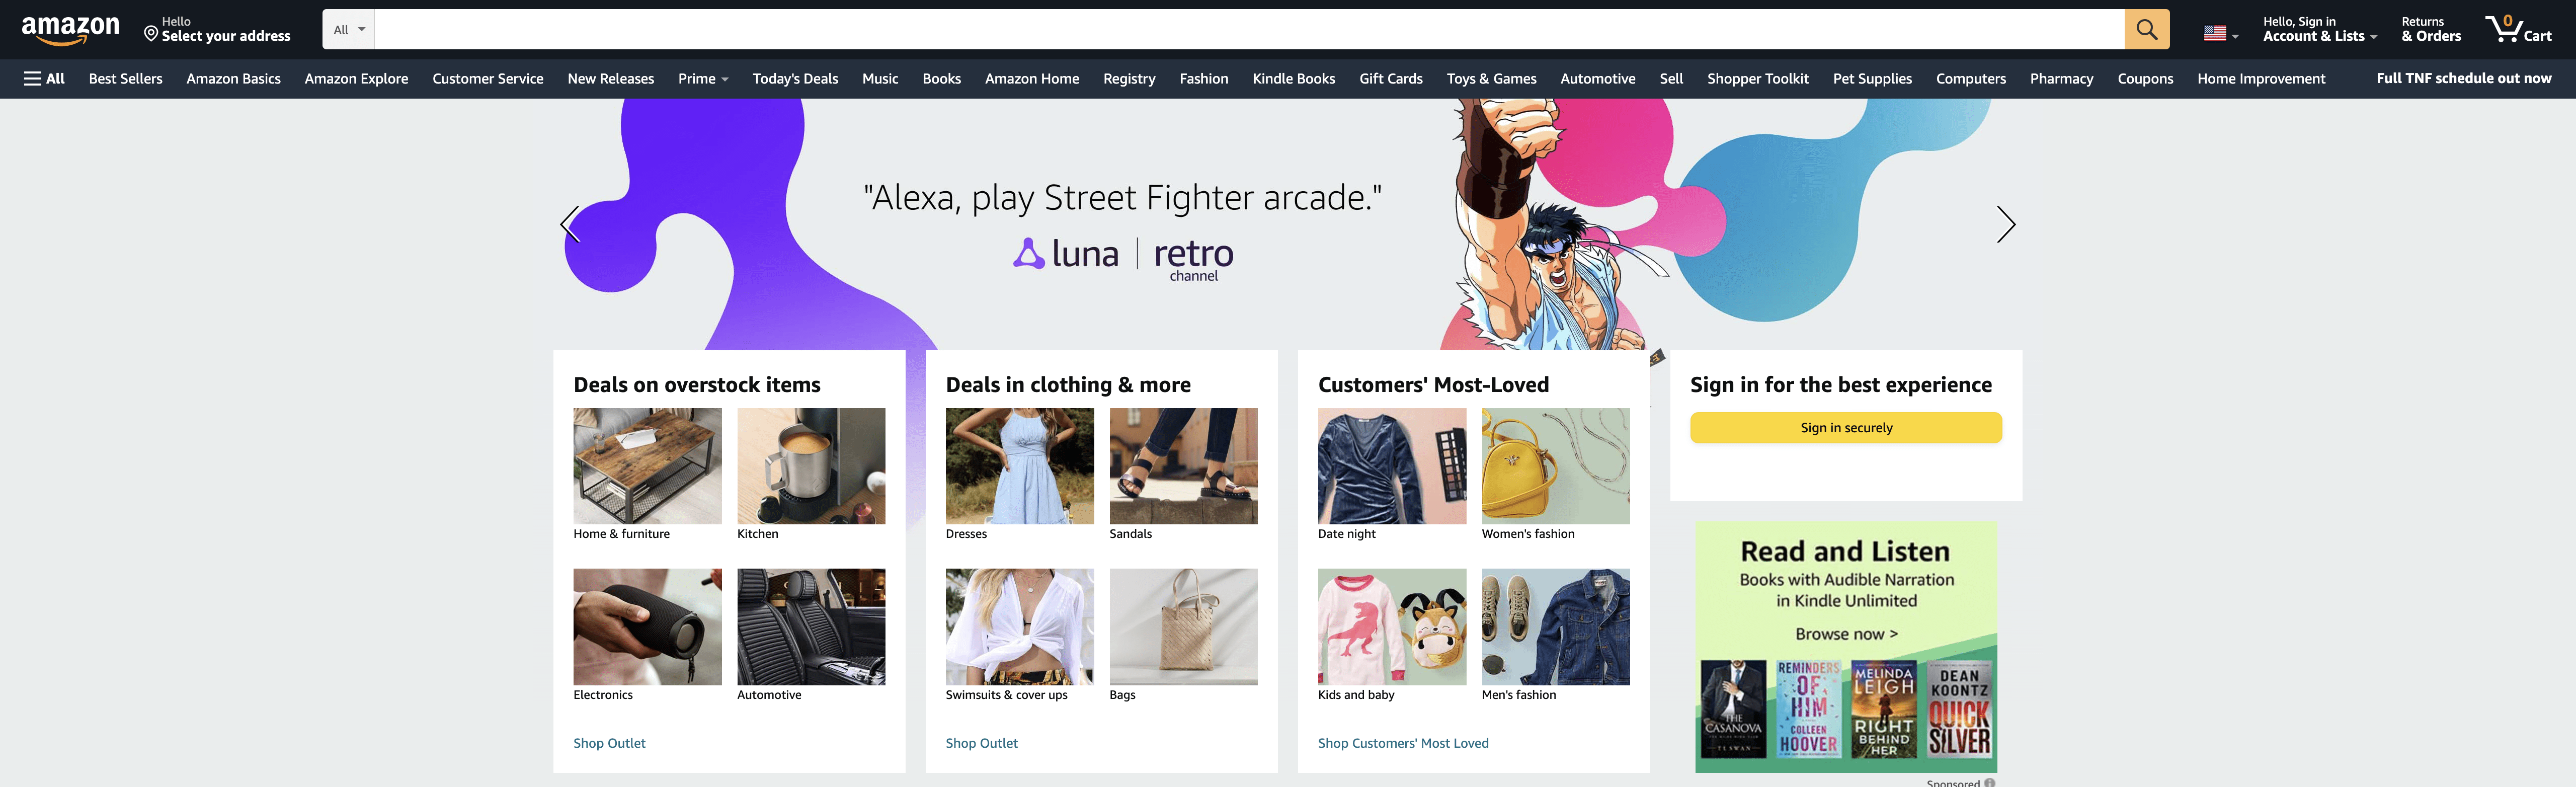Open Shopper Toolkit
The height and width of the screenshot is (787, 2576).
pos(1757,79)
